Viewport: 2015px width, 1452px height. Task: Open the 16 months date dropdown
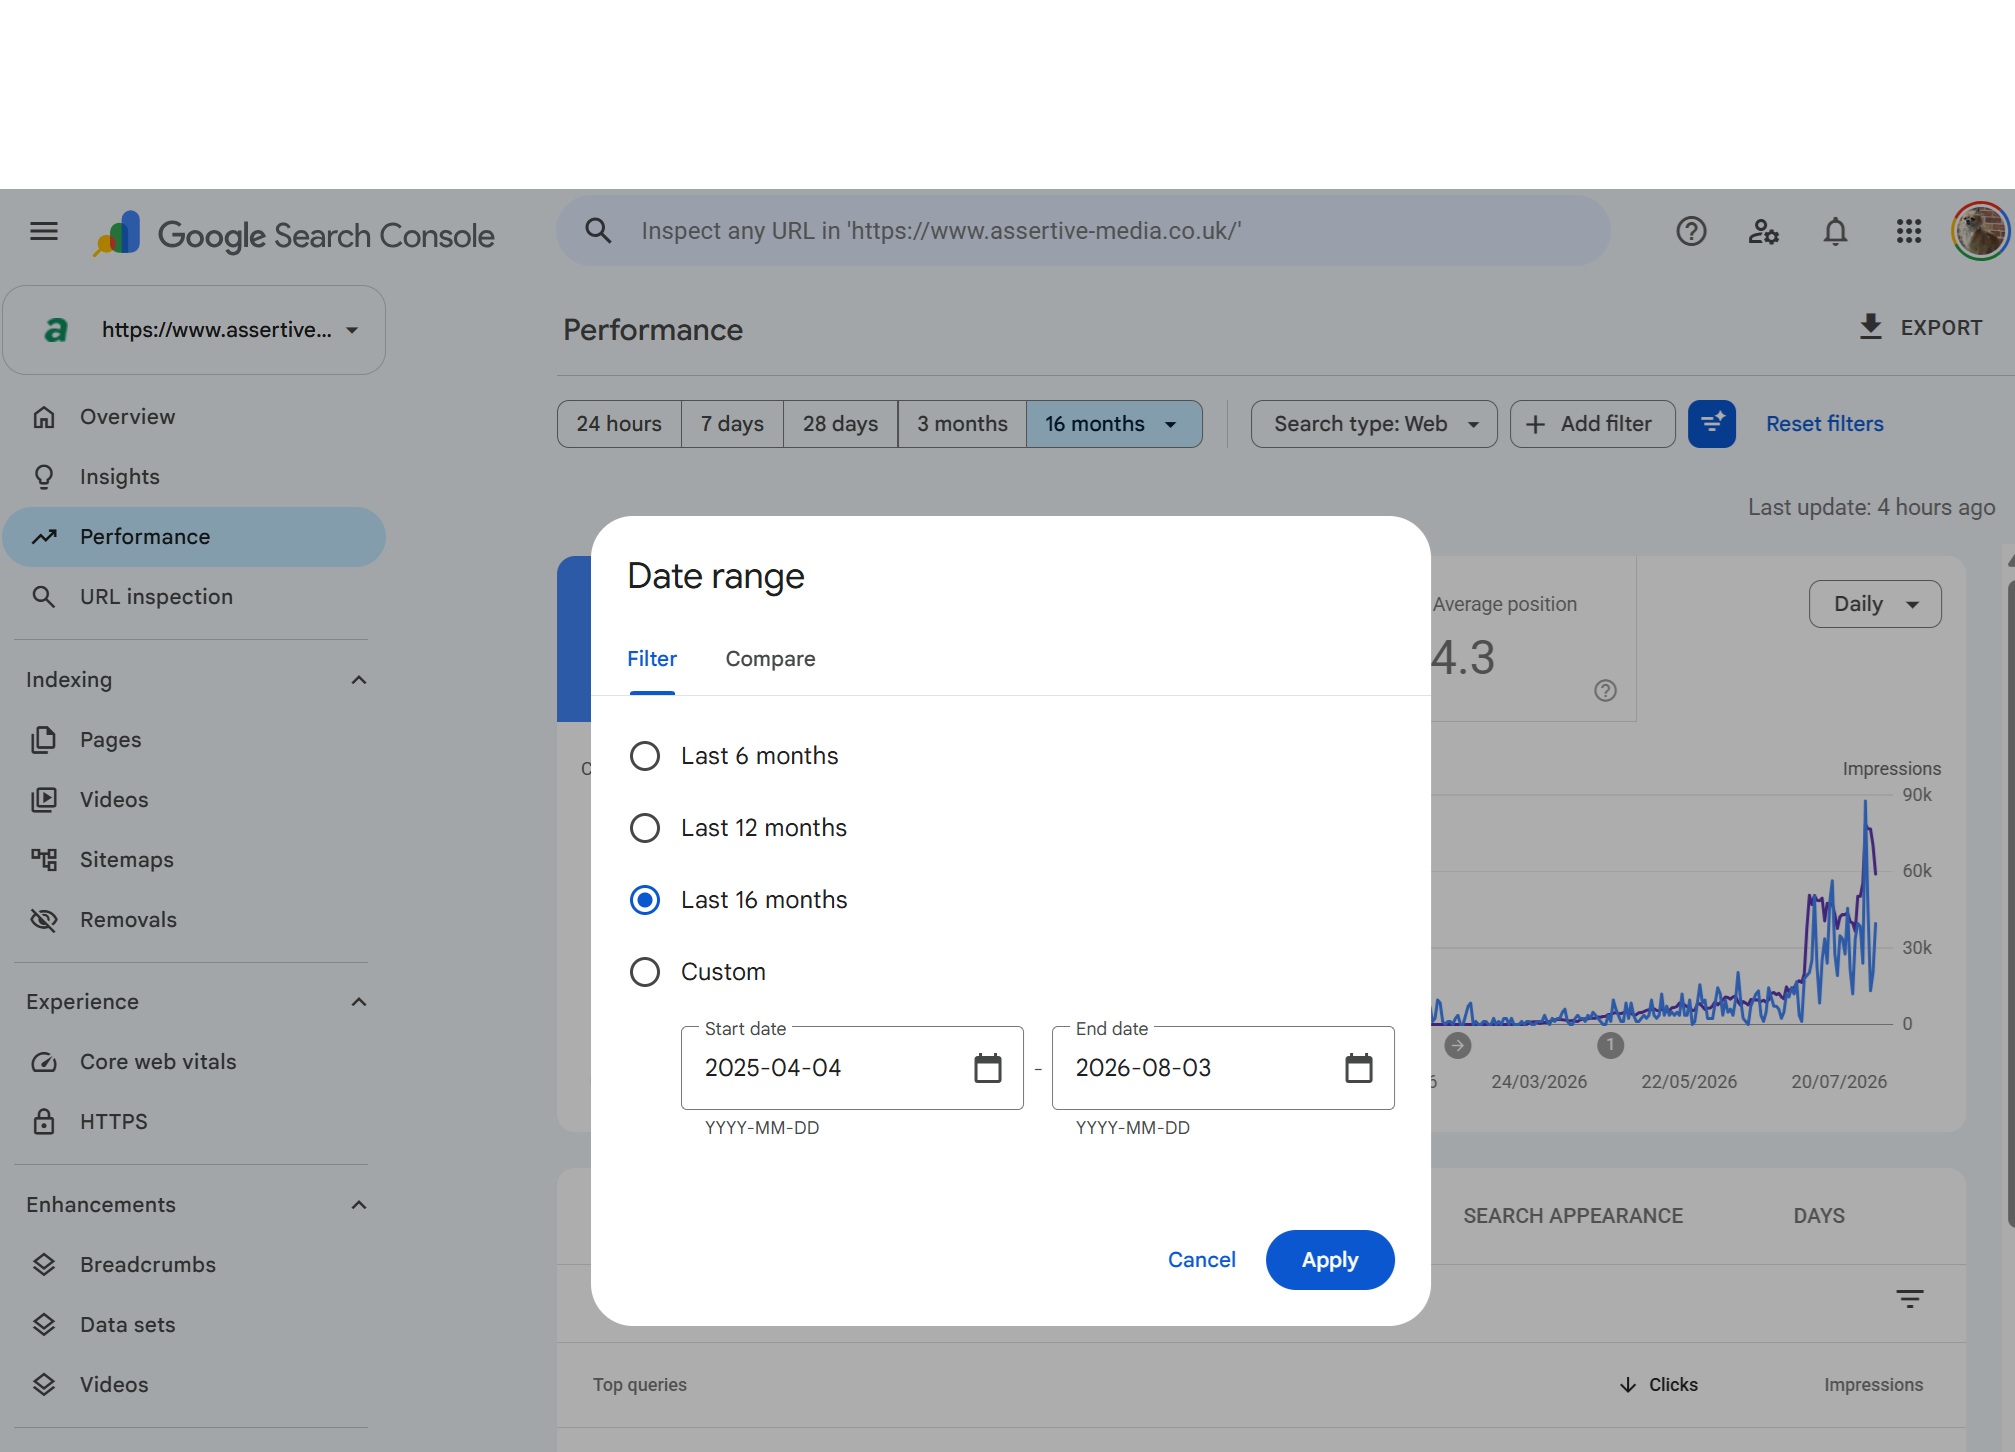1114,424
